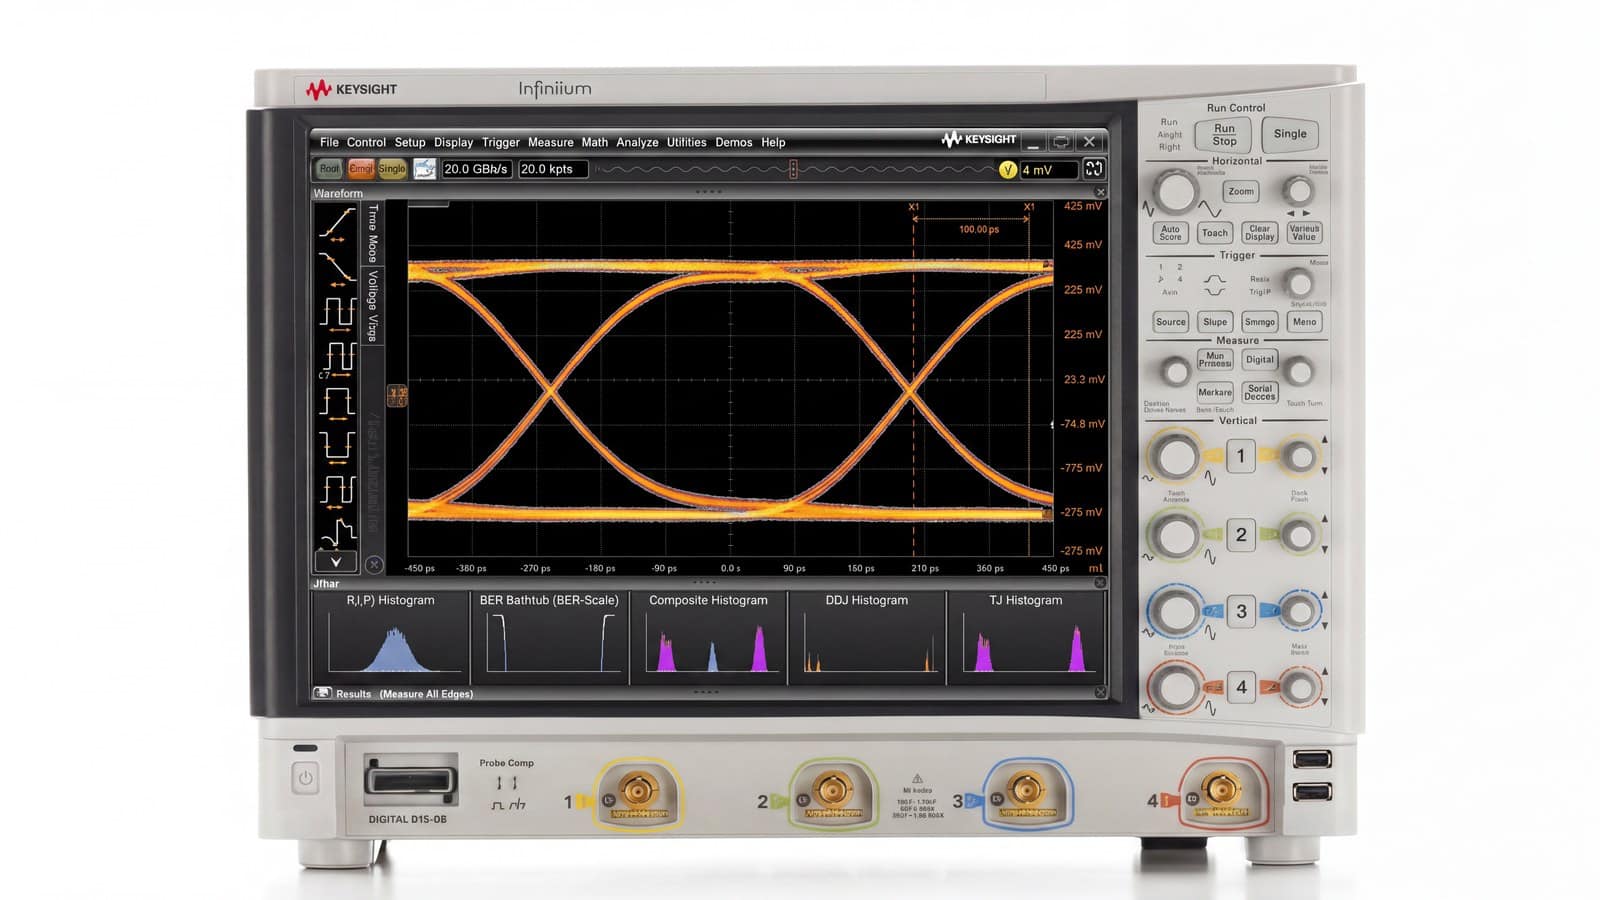Open the Trigger menu
The height and width of the screenshot is (900, 1600).
pyautogui.click(x=501, y=142)
